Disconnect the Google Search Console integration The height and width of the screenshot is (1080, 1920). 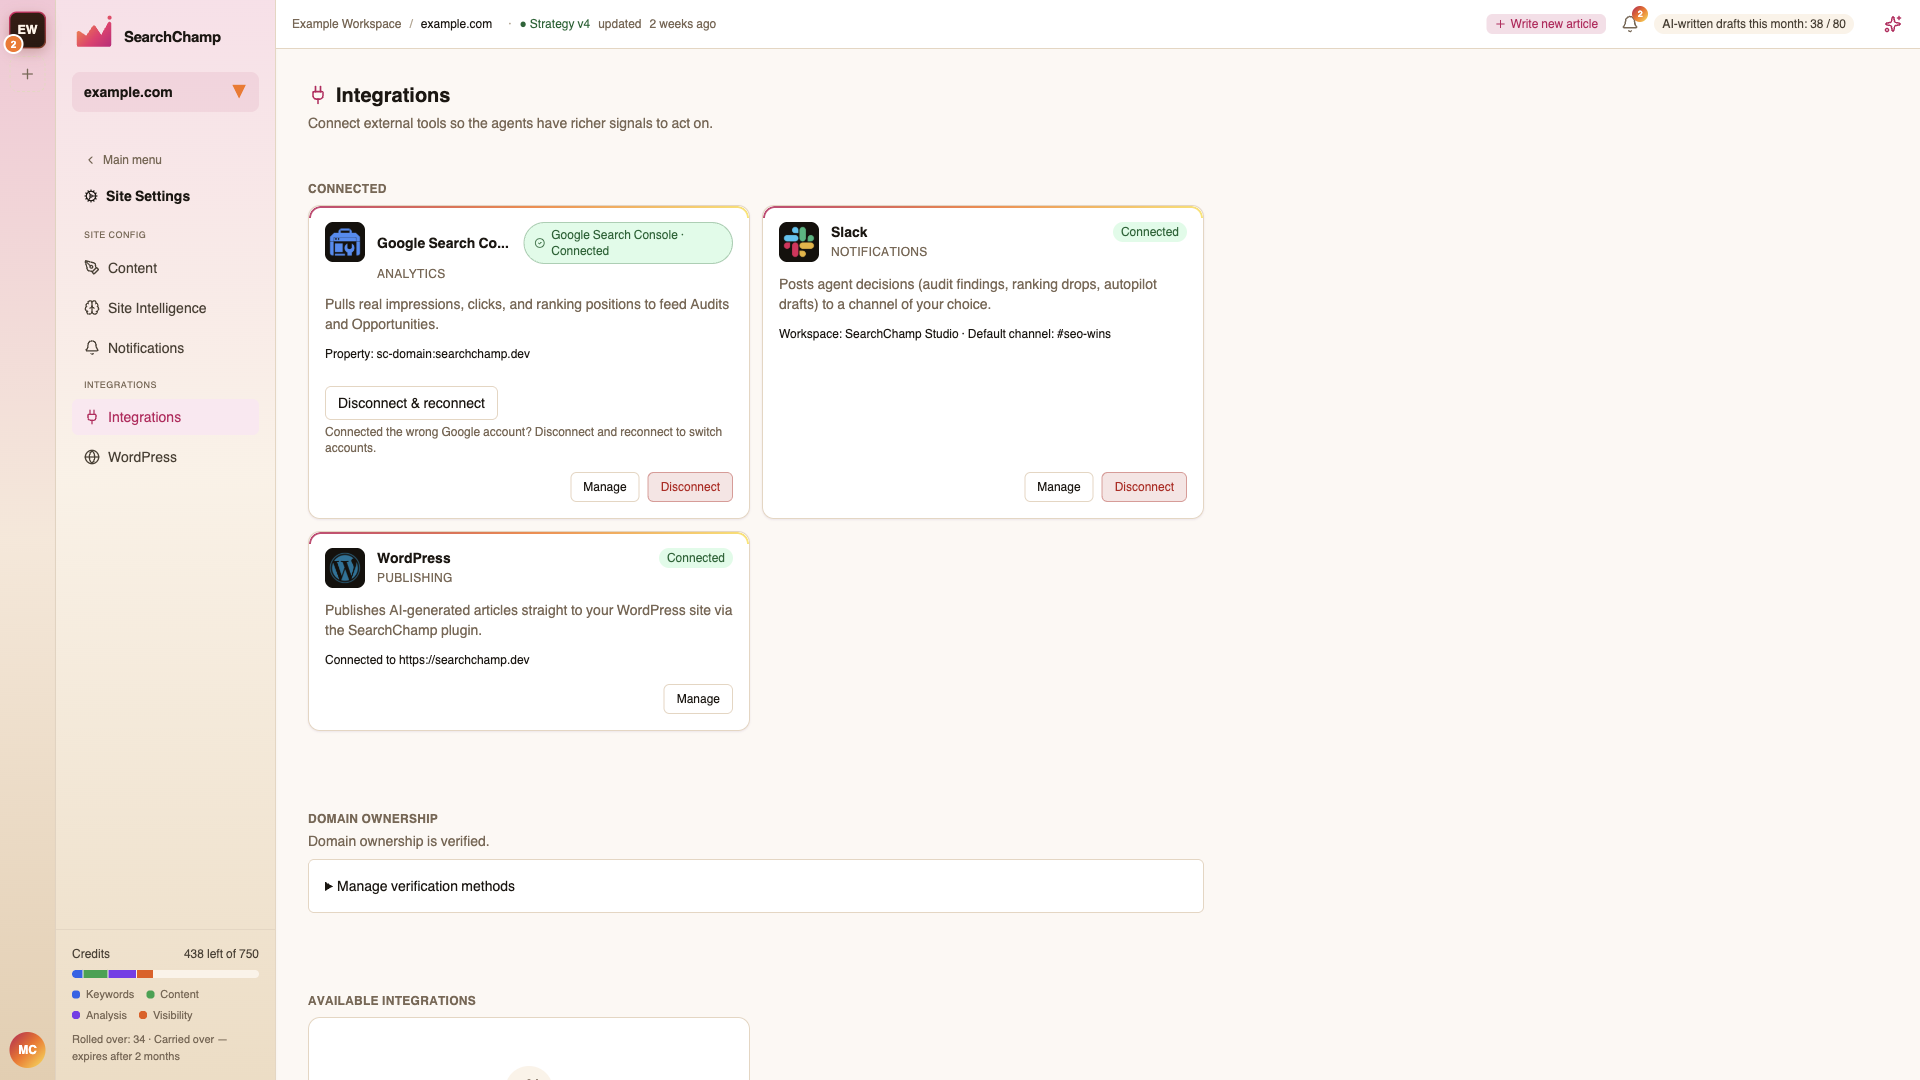pyautogui.click(x=690, y=487)
